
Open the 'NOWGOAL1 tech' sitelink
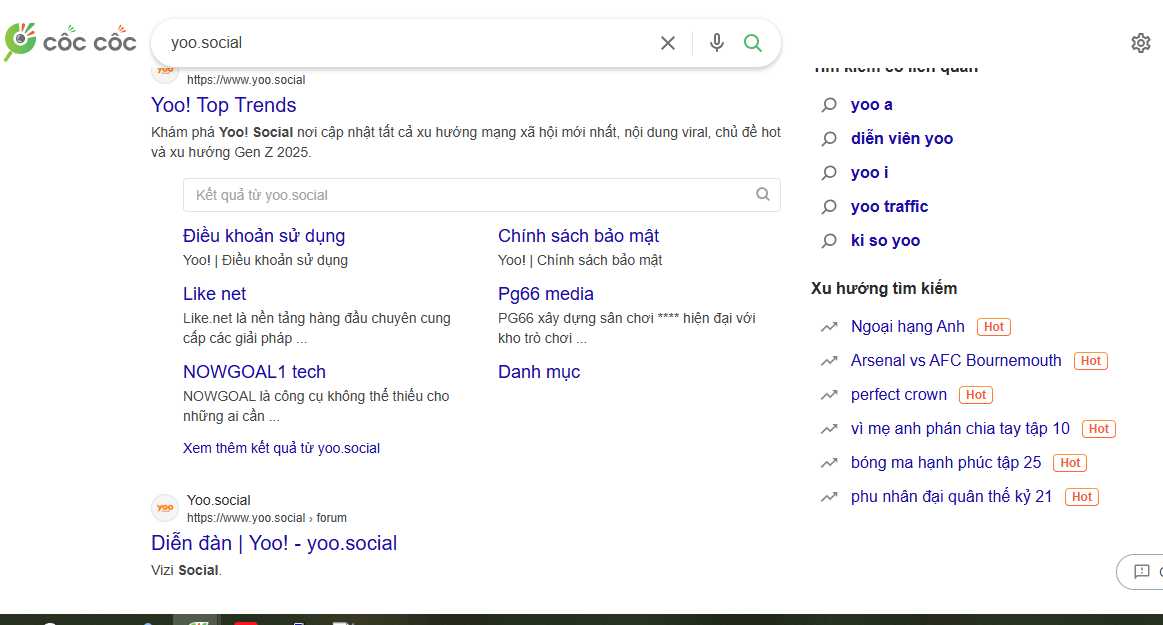tap(254, 371)
